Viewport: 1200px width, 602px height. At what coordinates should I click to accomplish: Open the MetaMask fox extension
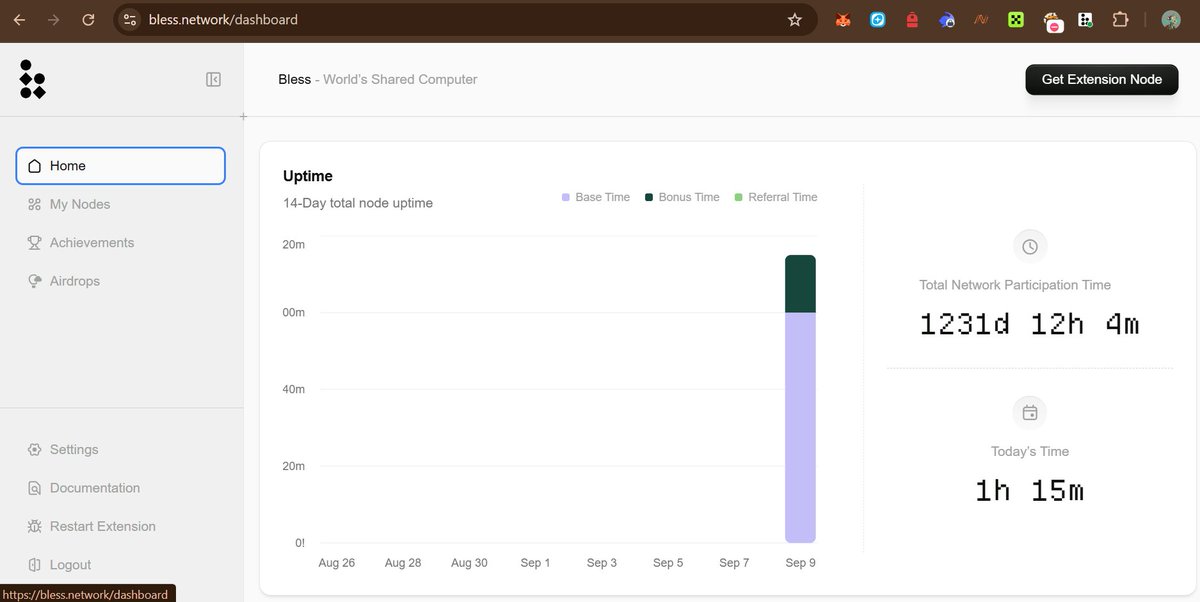point(843,19)
